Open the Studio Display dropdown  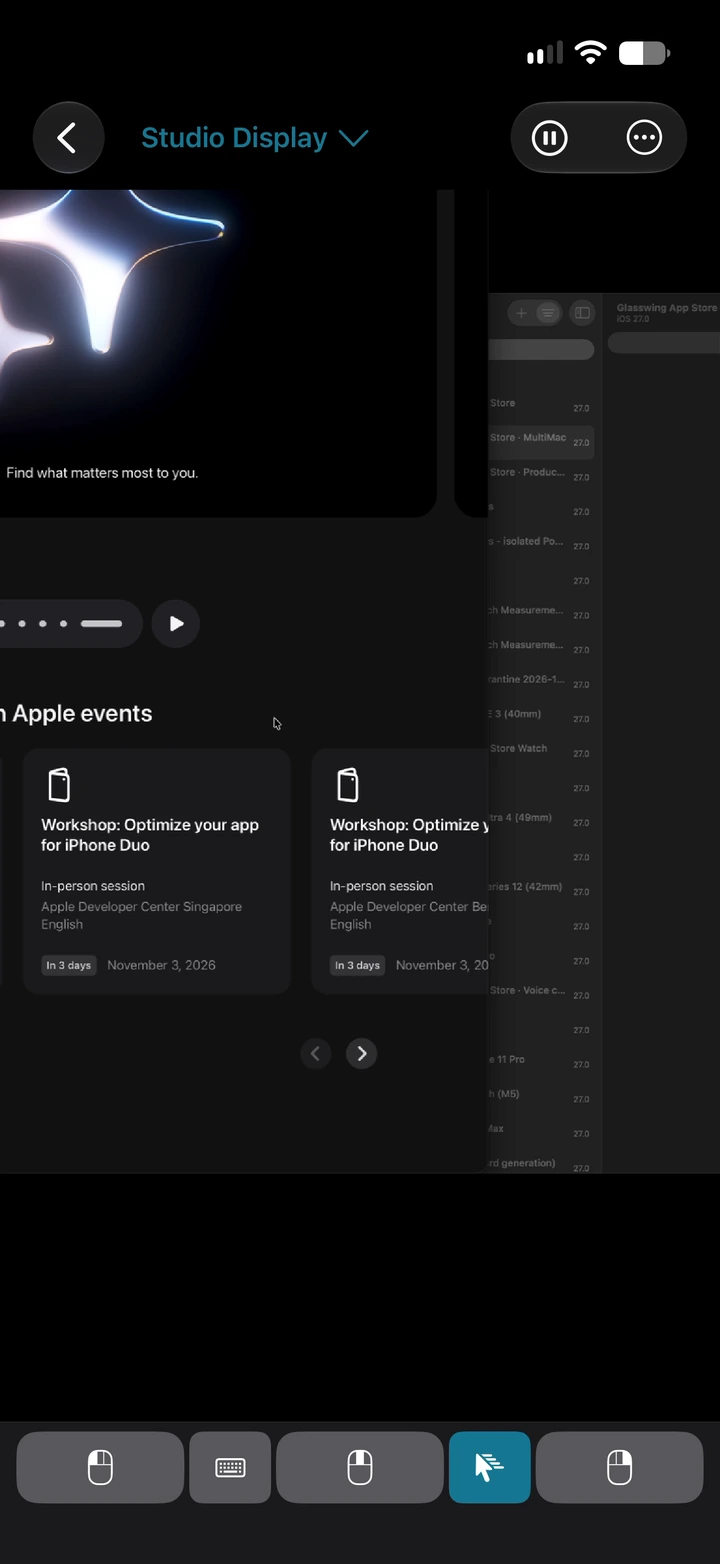[x=255, y=138]
